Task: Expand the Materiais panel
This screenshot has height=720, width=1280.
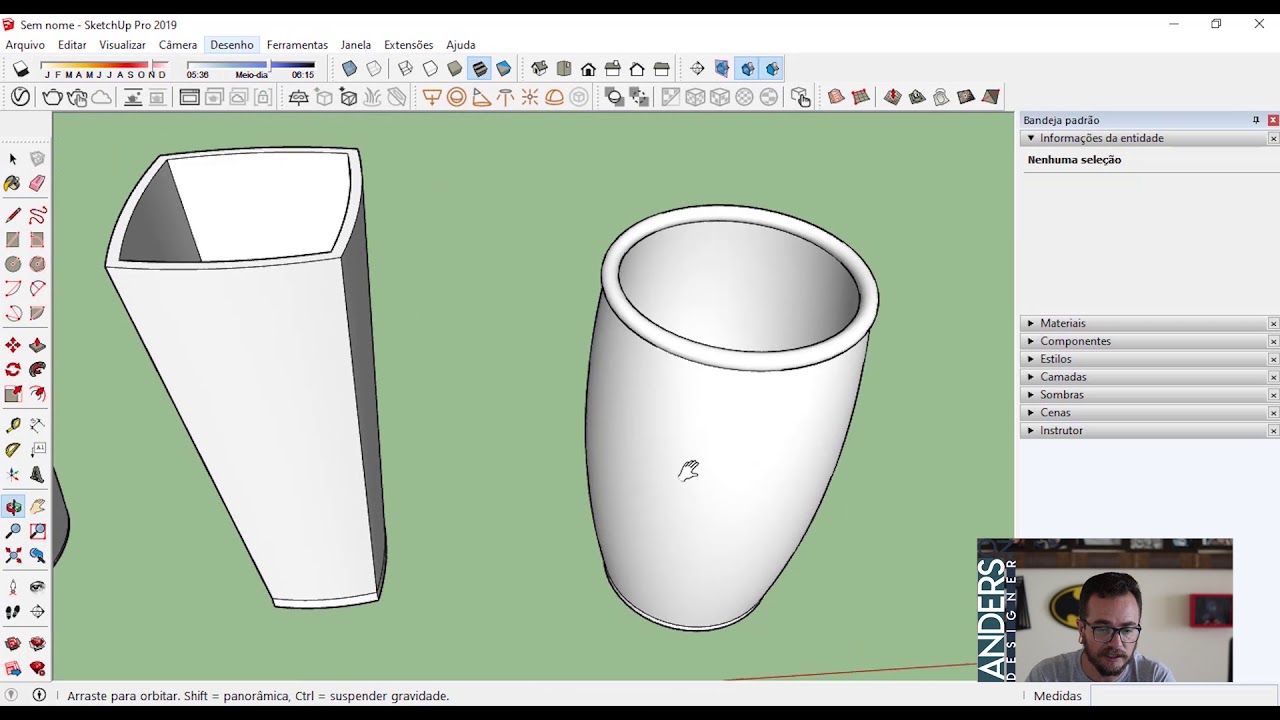Action: 1146,323
